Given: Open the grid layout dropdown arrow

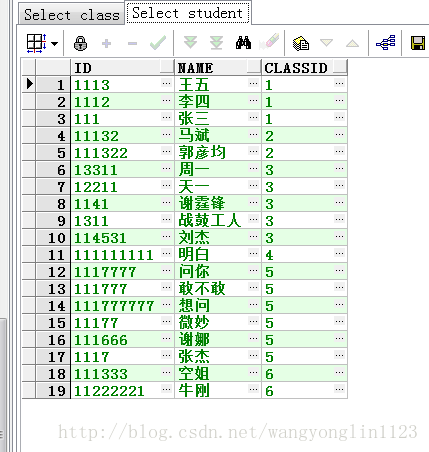Looking at the screenshot, I should [55, 44].
